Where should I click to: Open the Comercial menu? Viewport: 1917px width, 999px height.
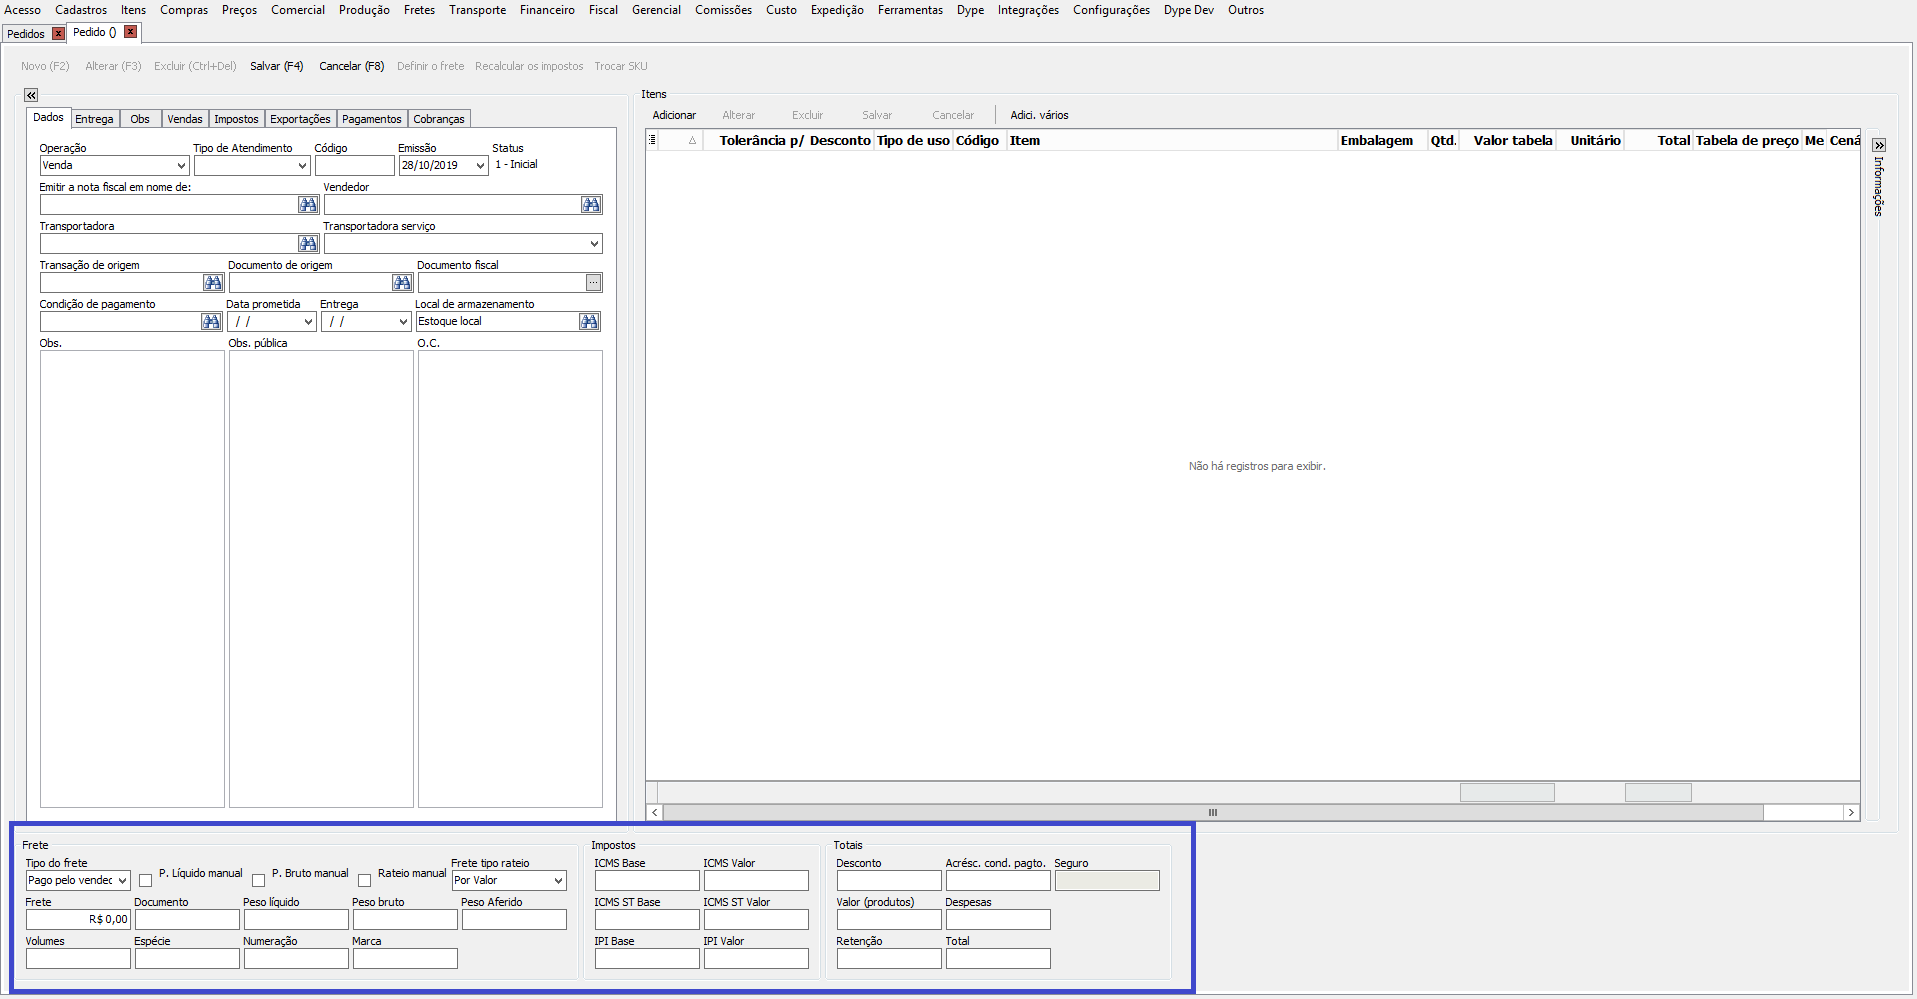[298, 10]
